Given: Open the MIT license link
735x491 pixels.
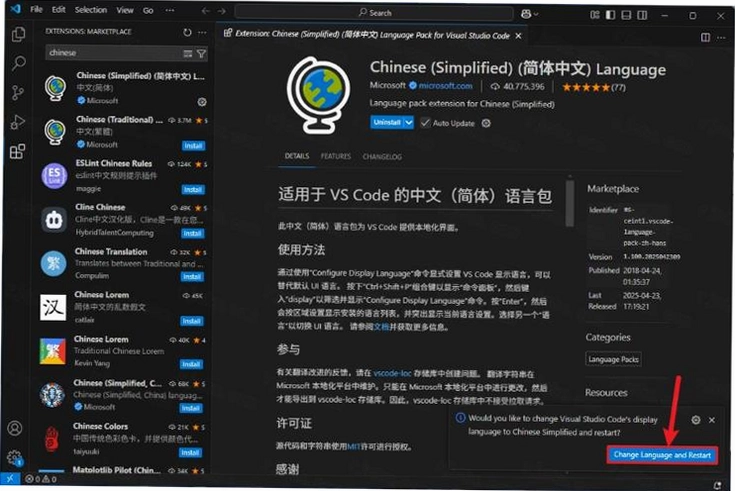Looking at the screenshot, I should pyautogui.click(x=354, y=446).
